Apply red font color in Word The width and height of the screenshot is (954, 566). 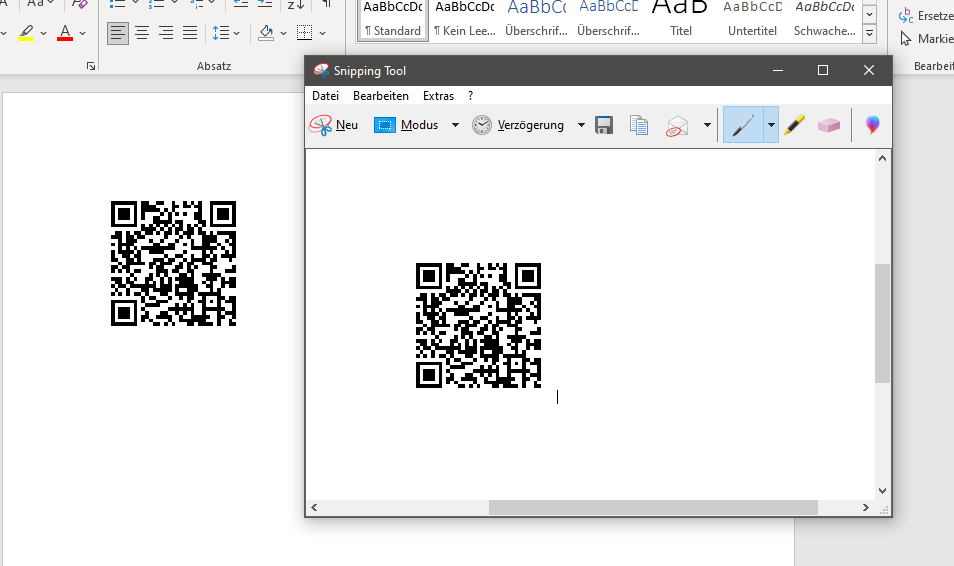tap(65, 33)
